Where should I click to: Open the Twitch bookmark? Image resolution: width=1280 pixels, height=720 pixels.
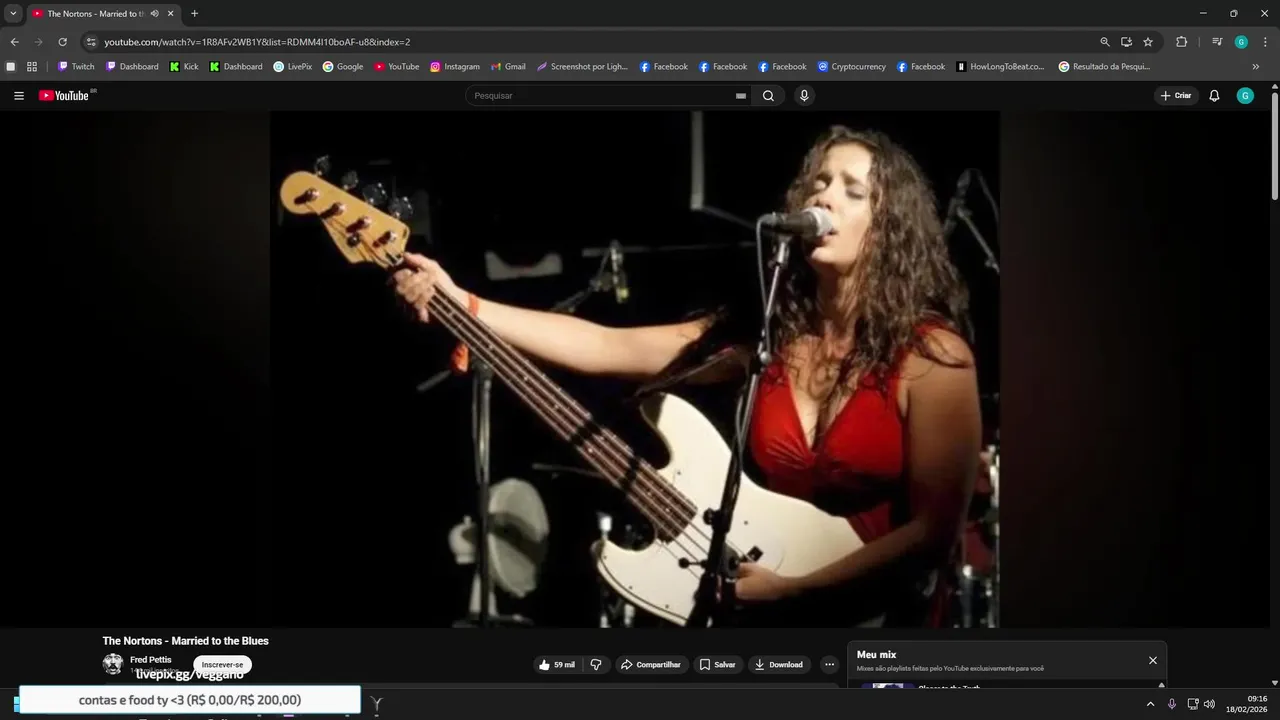coord(76,67)
